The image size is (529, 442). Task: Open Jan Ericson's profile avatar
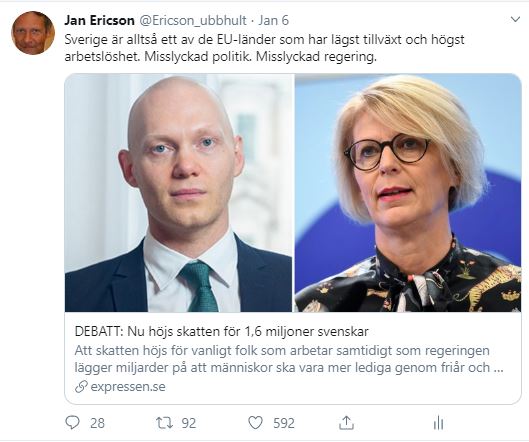(33, 33)
